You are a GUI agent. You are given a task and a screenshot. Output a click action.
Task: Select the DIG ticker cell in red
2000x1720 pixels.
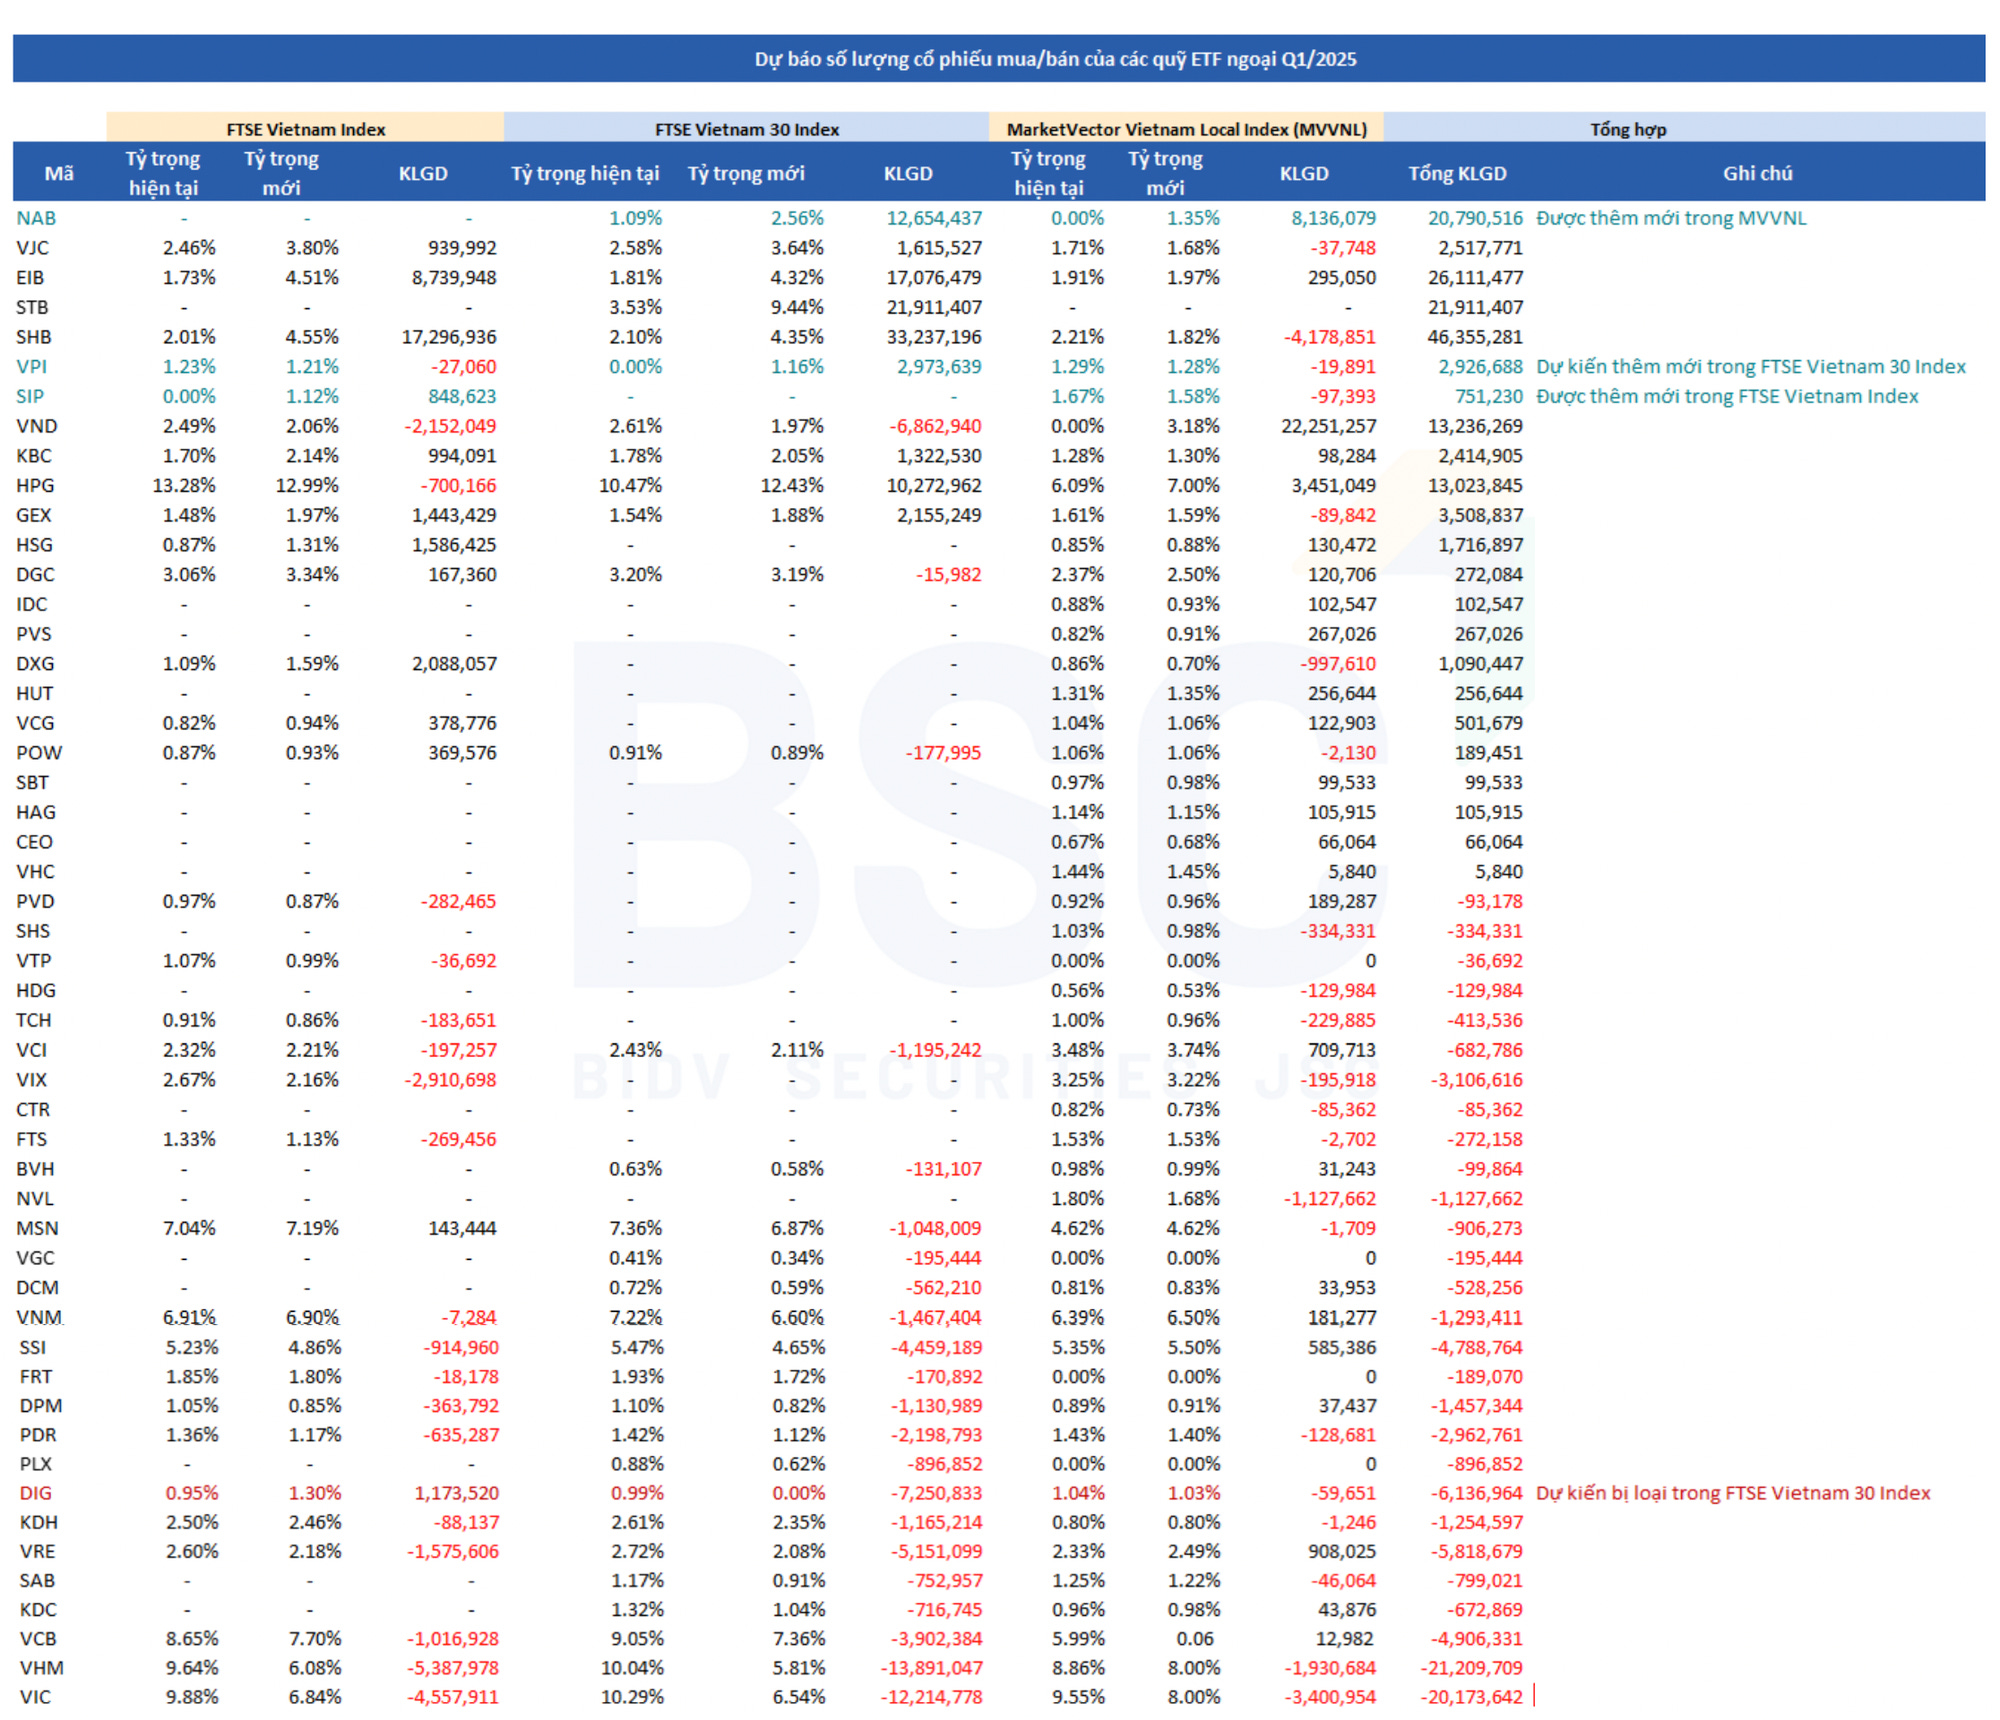[x=36, y=1493]
